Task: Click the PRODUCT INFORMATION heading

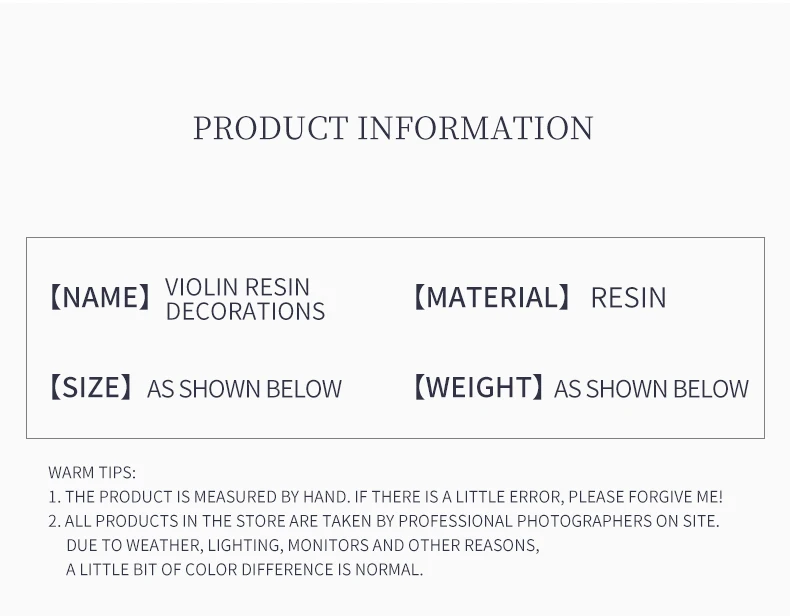Action: [393, 128]
